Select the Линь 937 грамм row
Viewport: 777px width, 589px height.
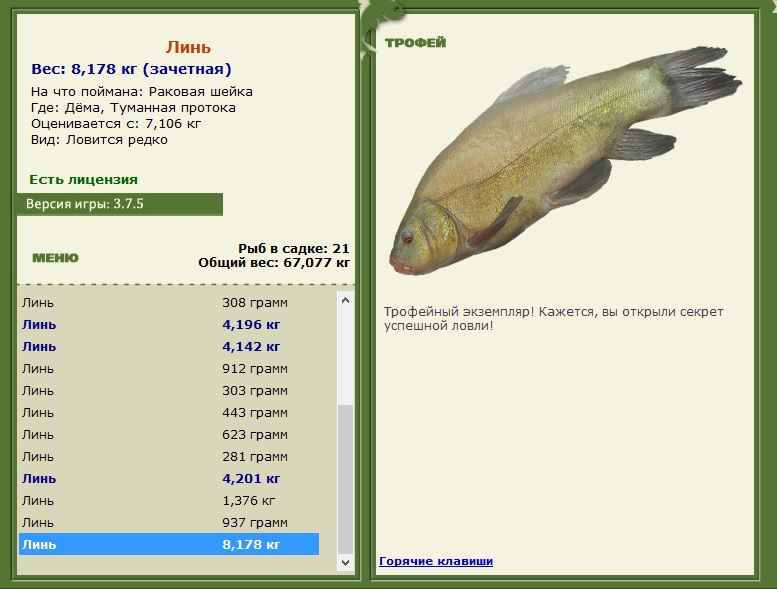(168, 522)
